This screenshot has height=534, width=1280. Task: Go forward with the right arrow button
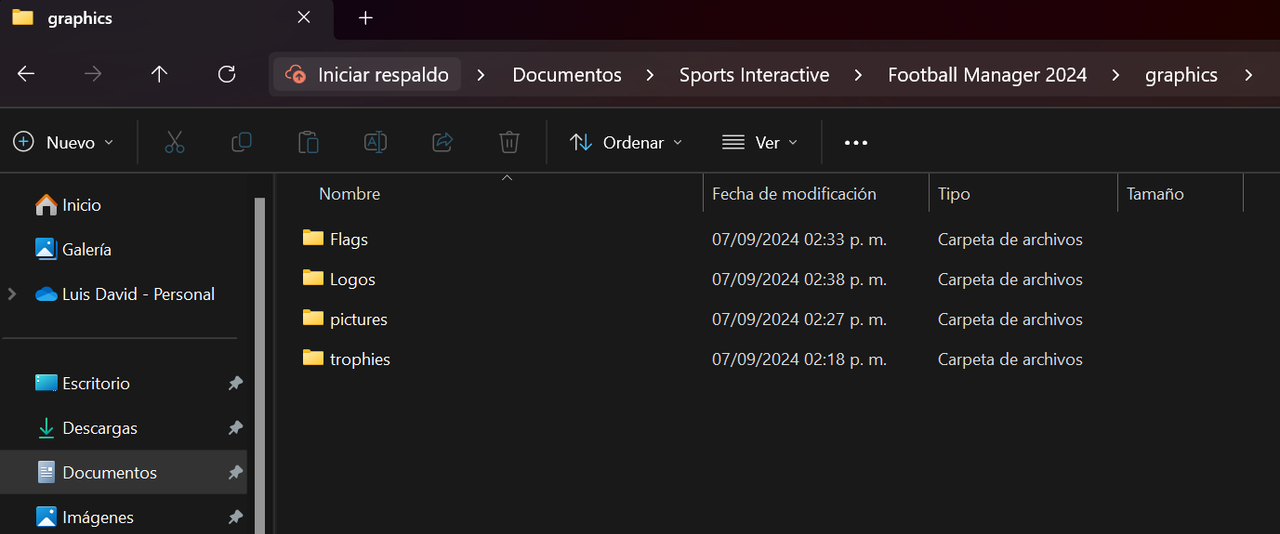[x=93, y=74]
